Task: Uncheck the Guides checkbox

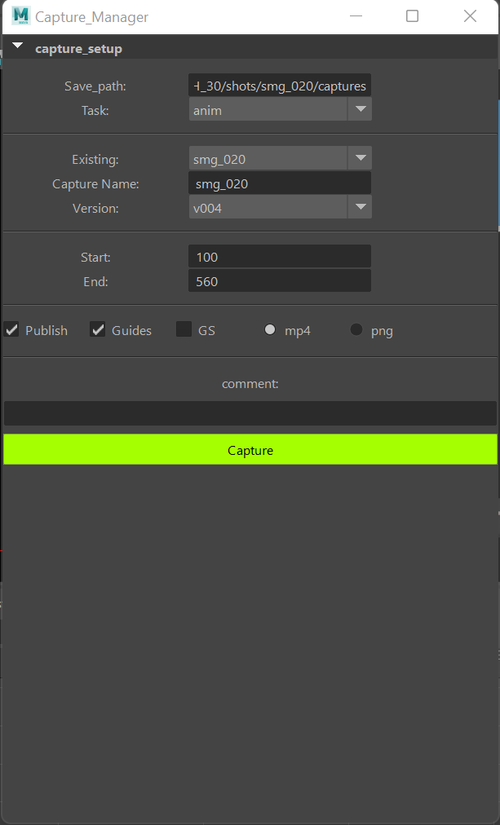Action: click(97, 330)
